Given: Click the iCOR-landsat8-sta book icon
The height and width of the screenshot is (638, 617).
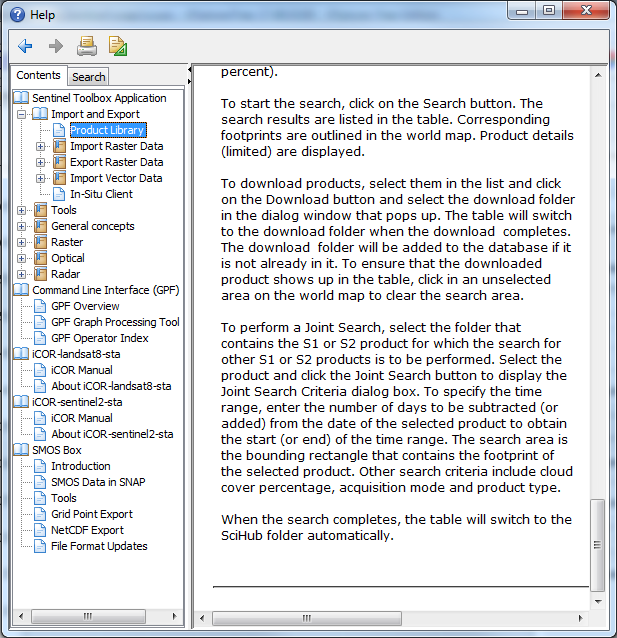Looking at the screenshot, I should (x=21, y=354).
